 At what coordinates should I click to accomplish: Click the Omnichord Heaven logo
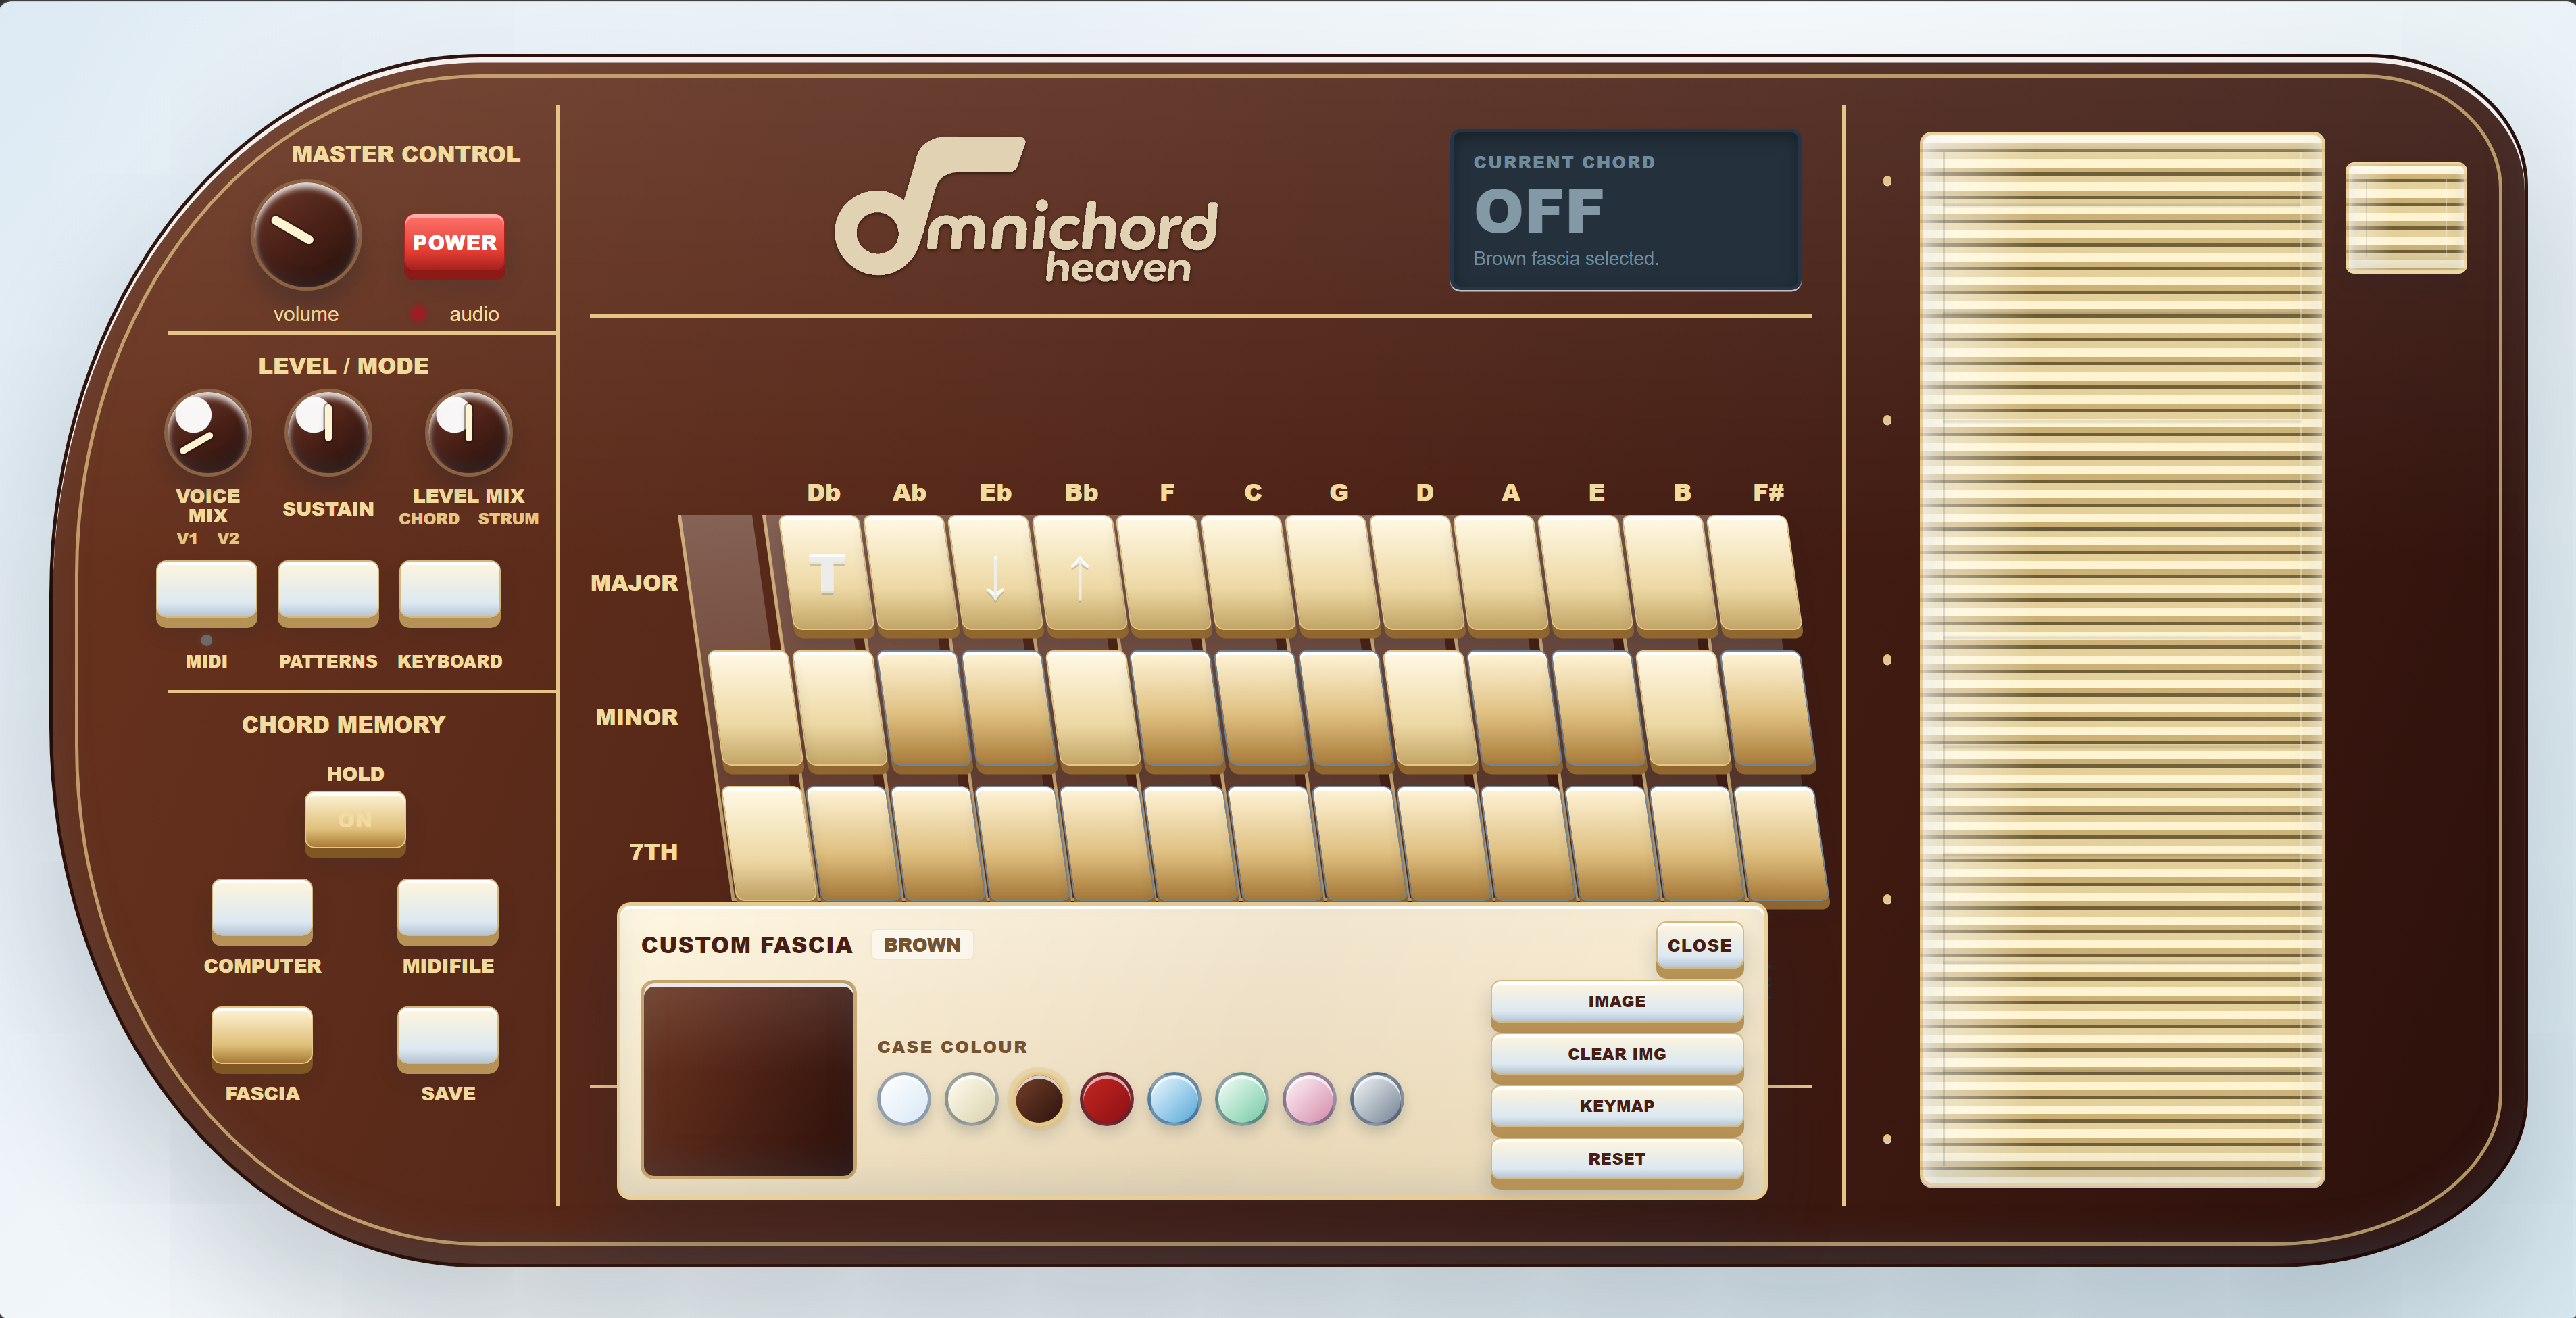[x=1026, y=210]
